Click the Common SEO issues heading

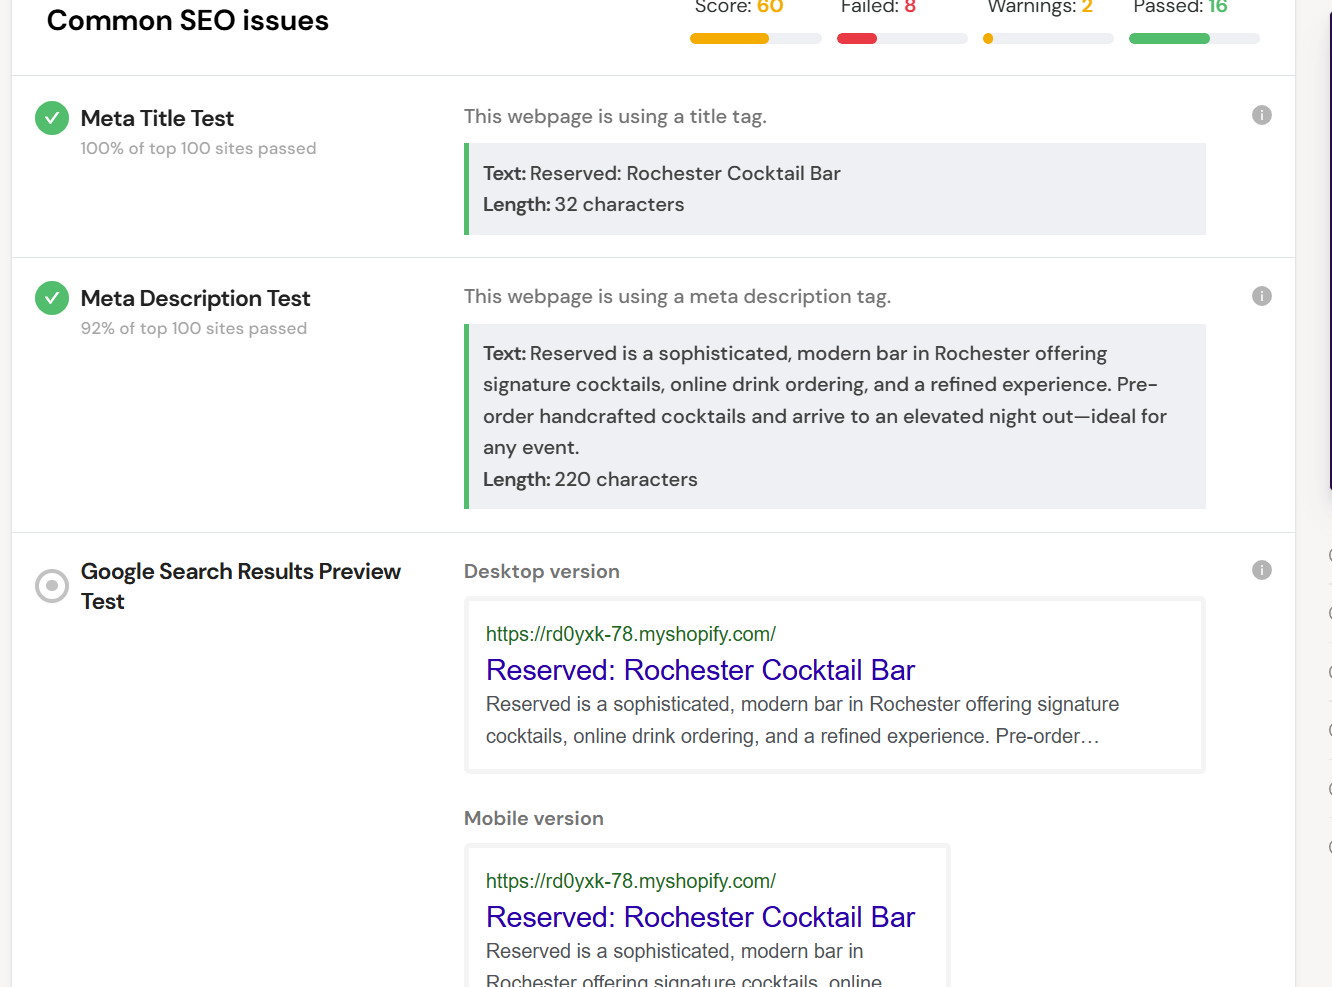tap(188, 20)
